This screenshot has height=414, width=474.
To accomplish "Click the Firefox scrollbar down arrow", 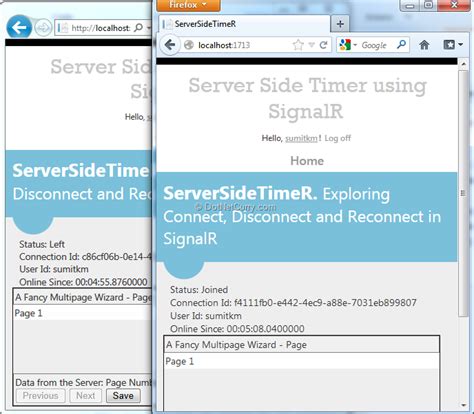I will click(x=463, y=405).
